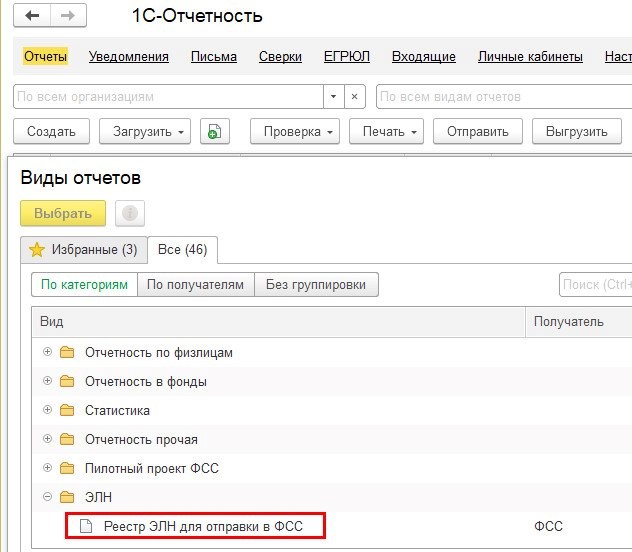Click the forward navigation arrow

pos(68,16)
